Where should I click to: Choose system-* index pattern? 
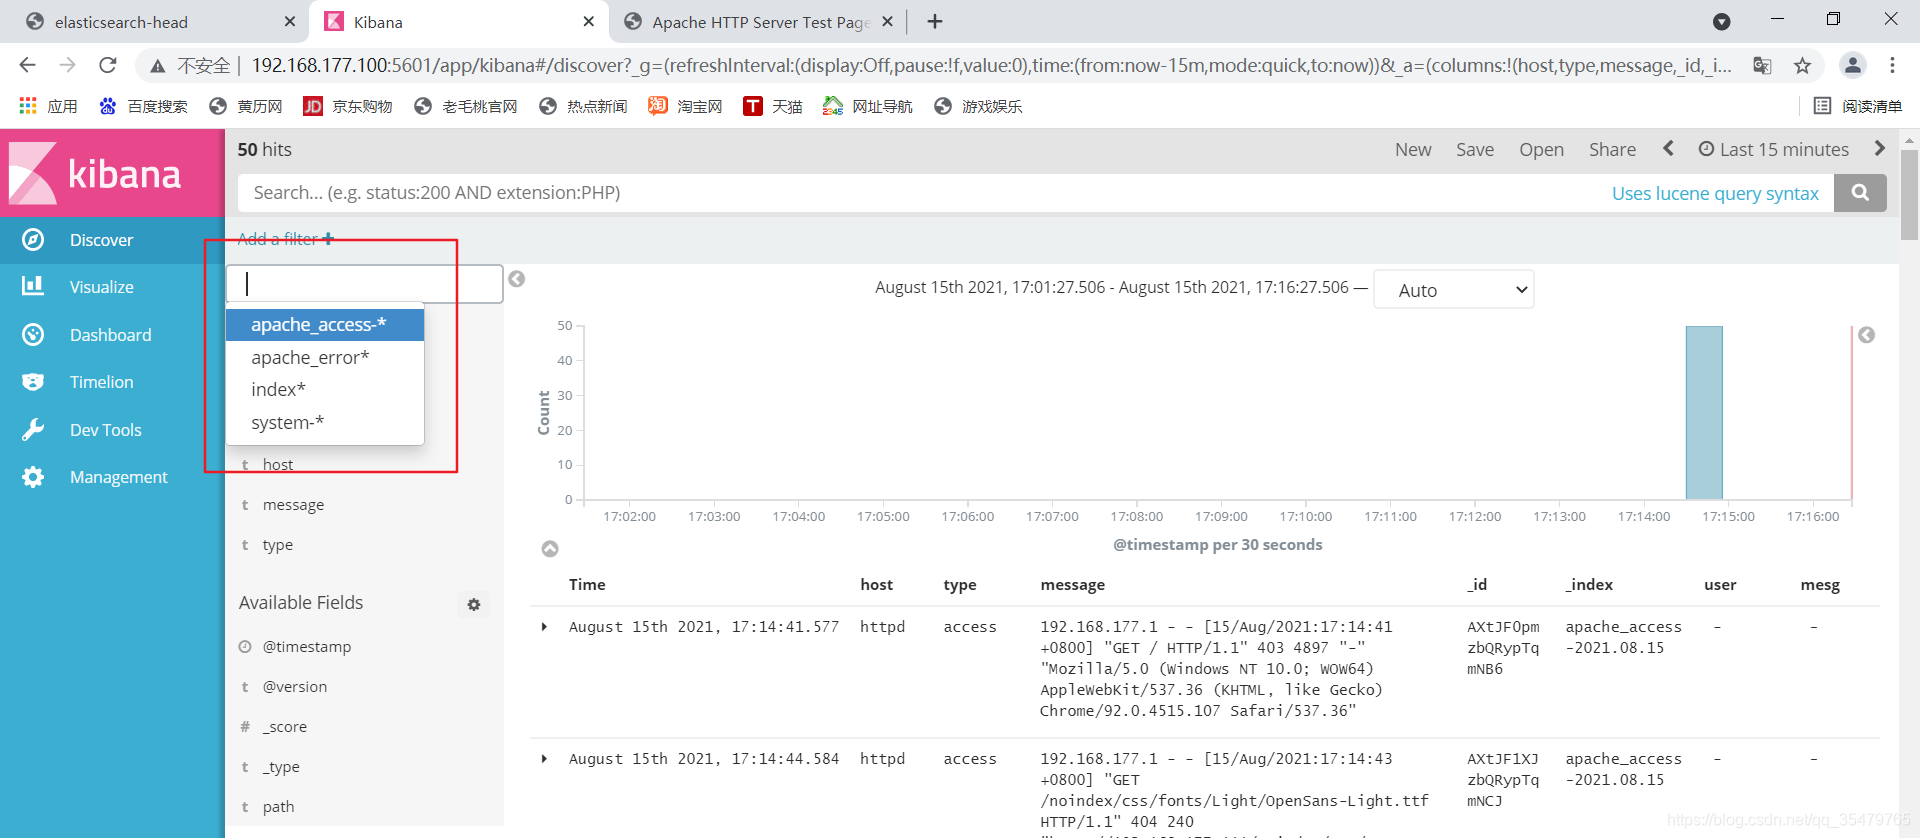tap(325, 422)
